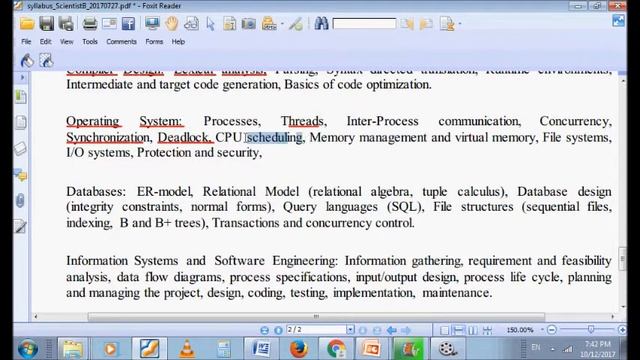Switch to Facing pages layout
Screen dimensions: 640x360
[473, 330]
